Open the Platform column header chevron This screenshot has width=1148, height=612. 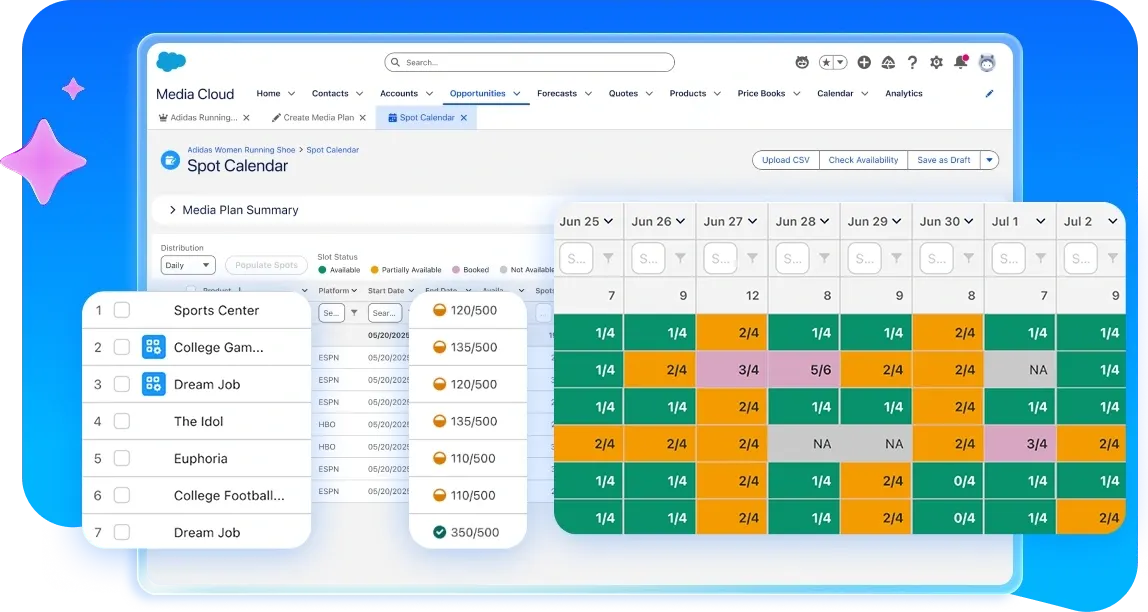pos(354,291)
